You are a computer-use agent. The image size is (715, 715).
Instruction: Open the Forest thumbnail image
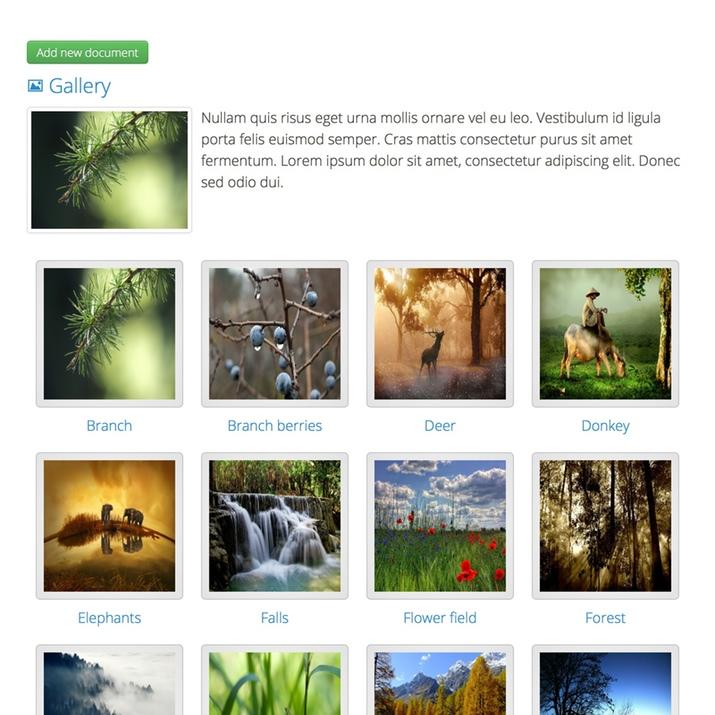click(606, 526)
